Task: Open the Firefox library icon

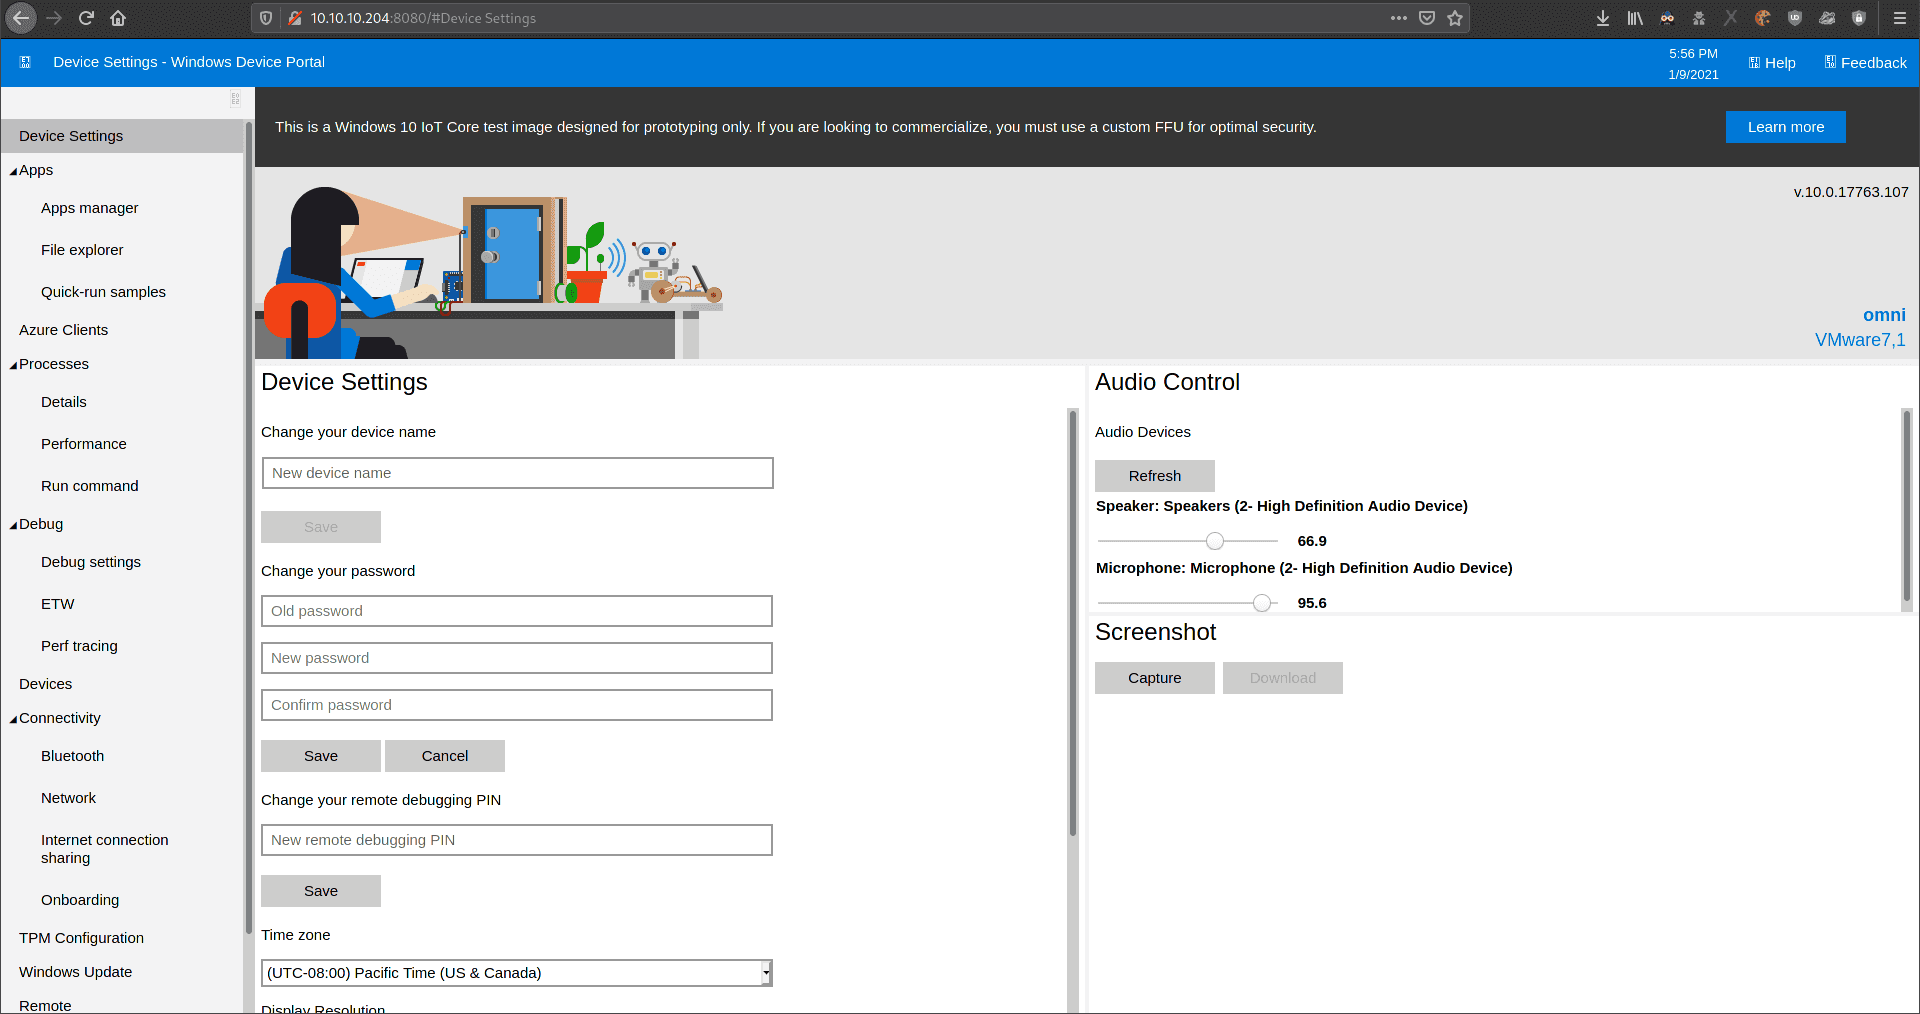Action: point(1635,18)
